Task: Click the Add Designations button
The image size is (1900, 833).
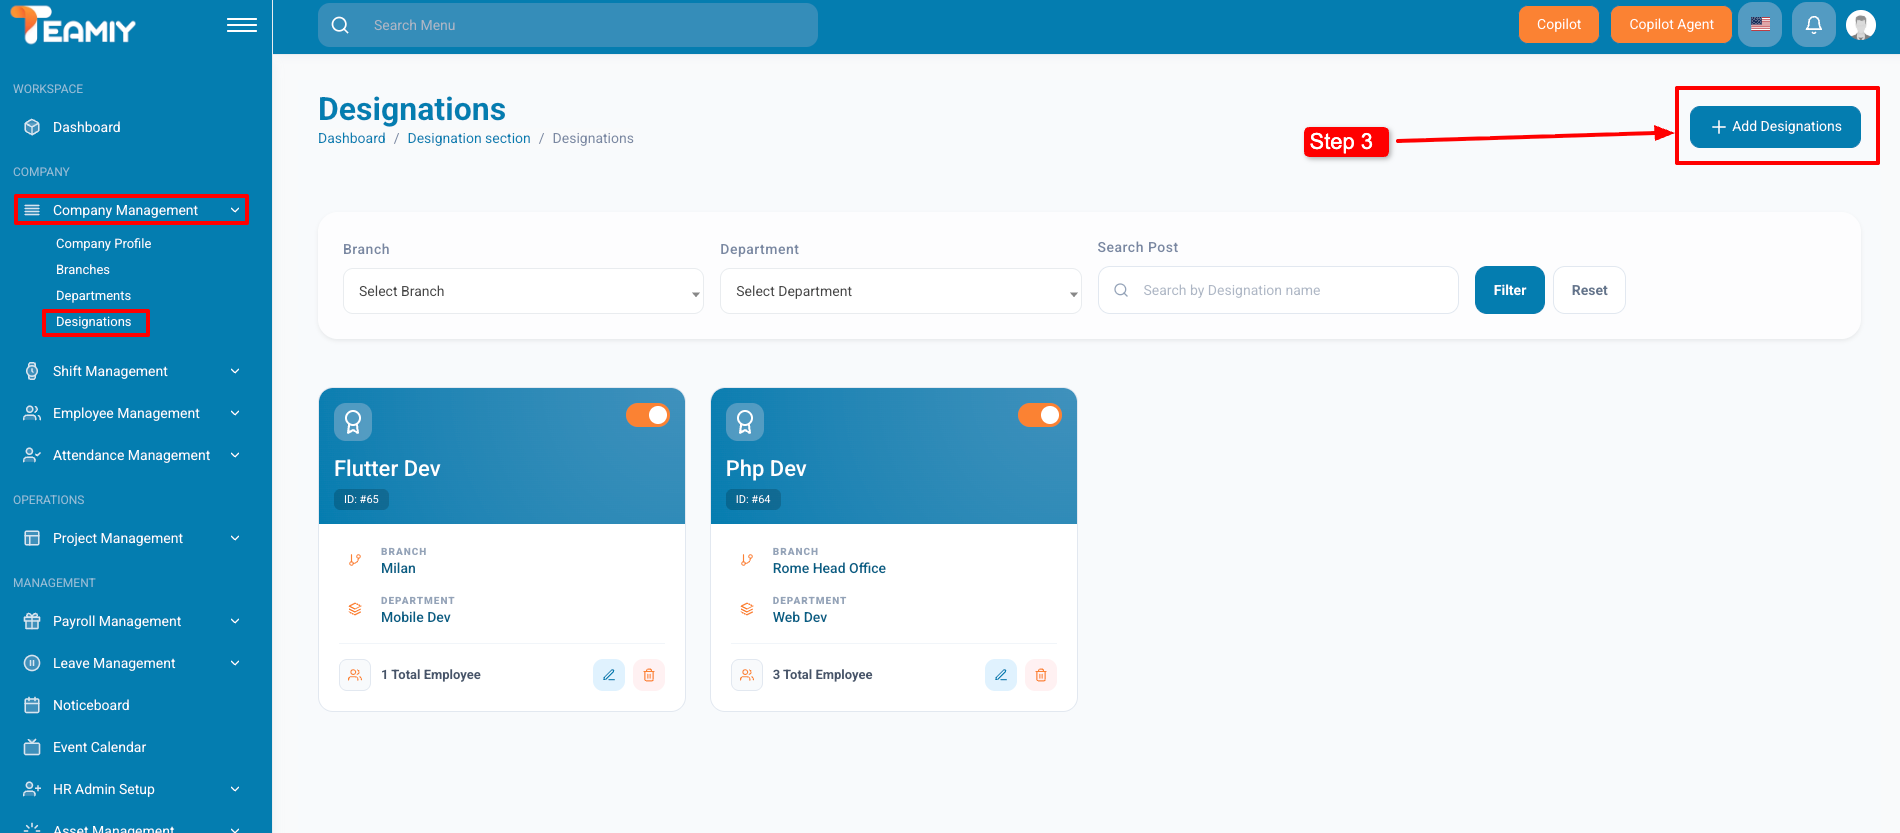Action: [1775, 127]
